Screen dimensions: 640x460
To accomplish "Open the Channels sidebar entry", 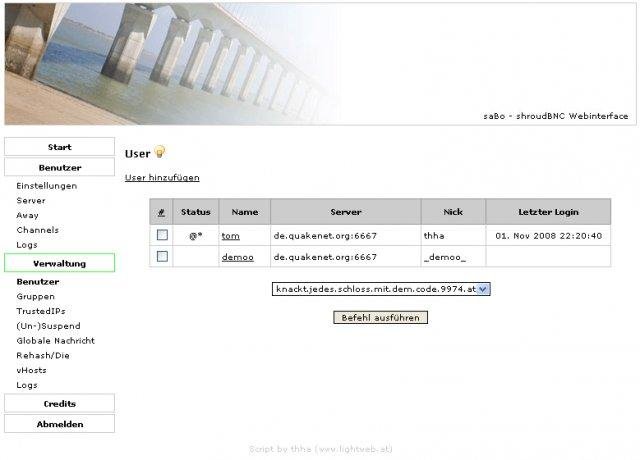I will [38, 230].
